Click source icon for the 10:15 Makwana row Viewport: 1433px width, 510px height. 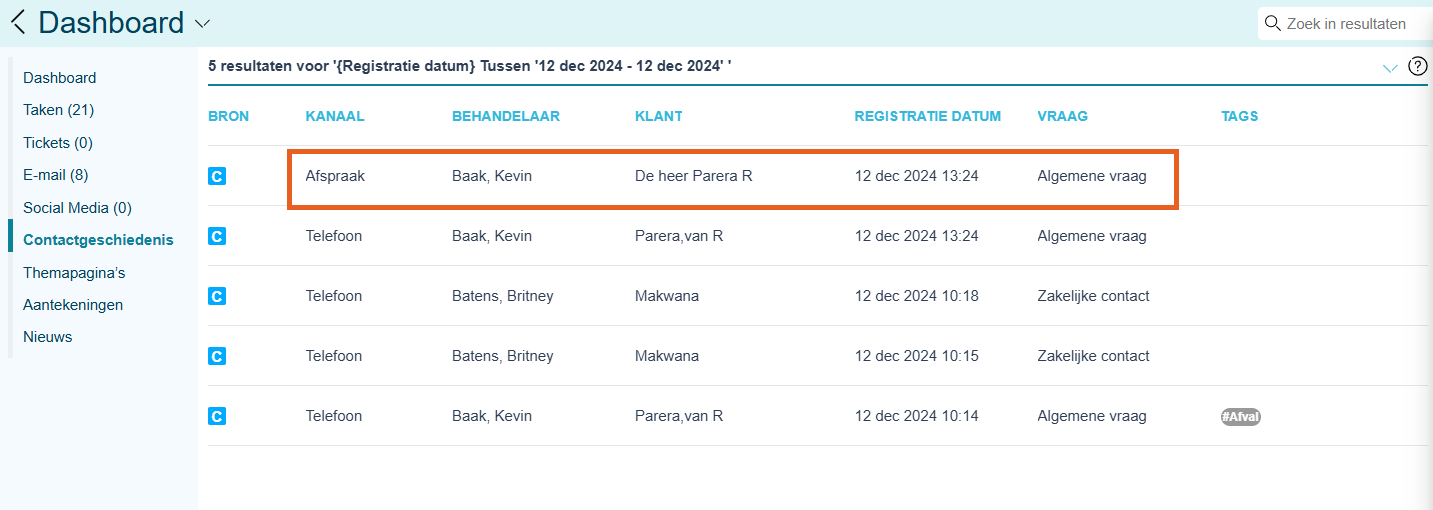pyautogui.click(x=217, y=356)
